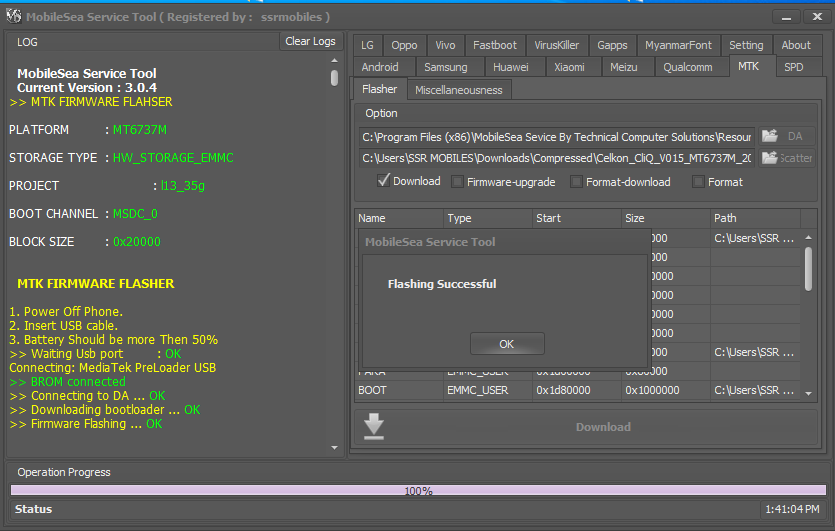835x531 pixels.
Task: Select the Fastboot tab
Action: (495, 45)
